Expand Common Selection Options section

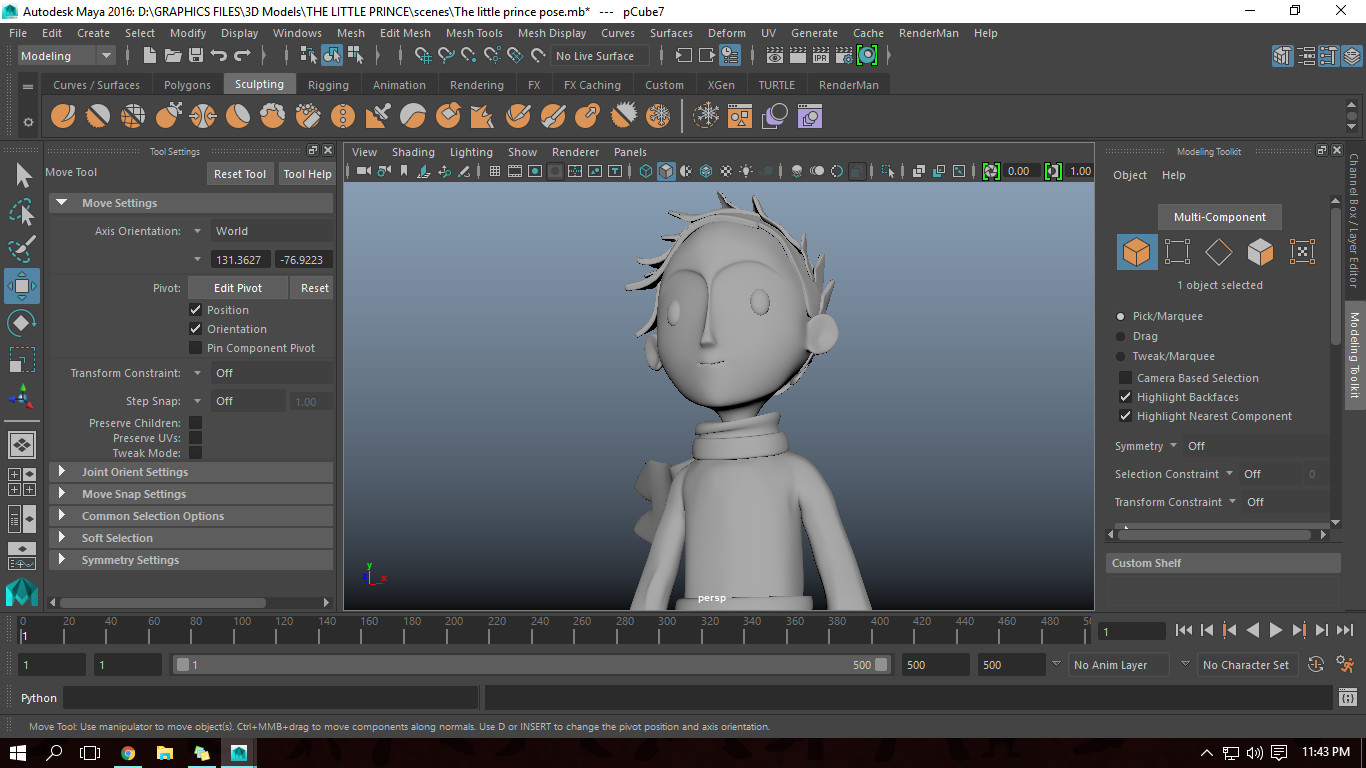(191, 516)
